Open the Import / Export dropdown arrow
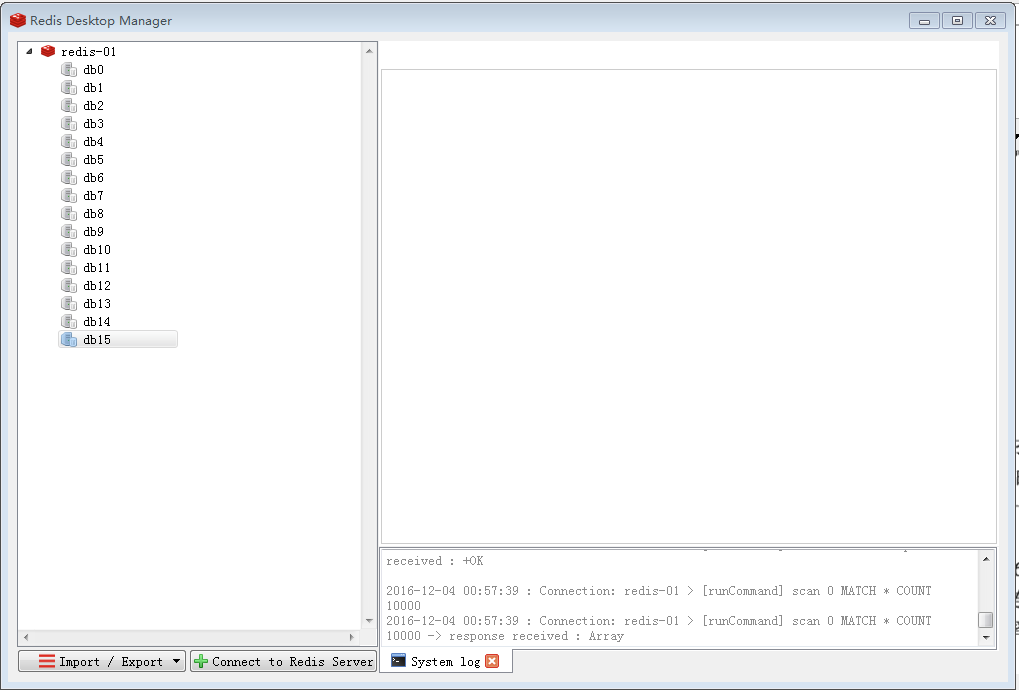This screenshot has height=690, width=1019. [x=176, y=661]
